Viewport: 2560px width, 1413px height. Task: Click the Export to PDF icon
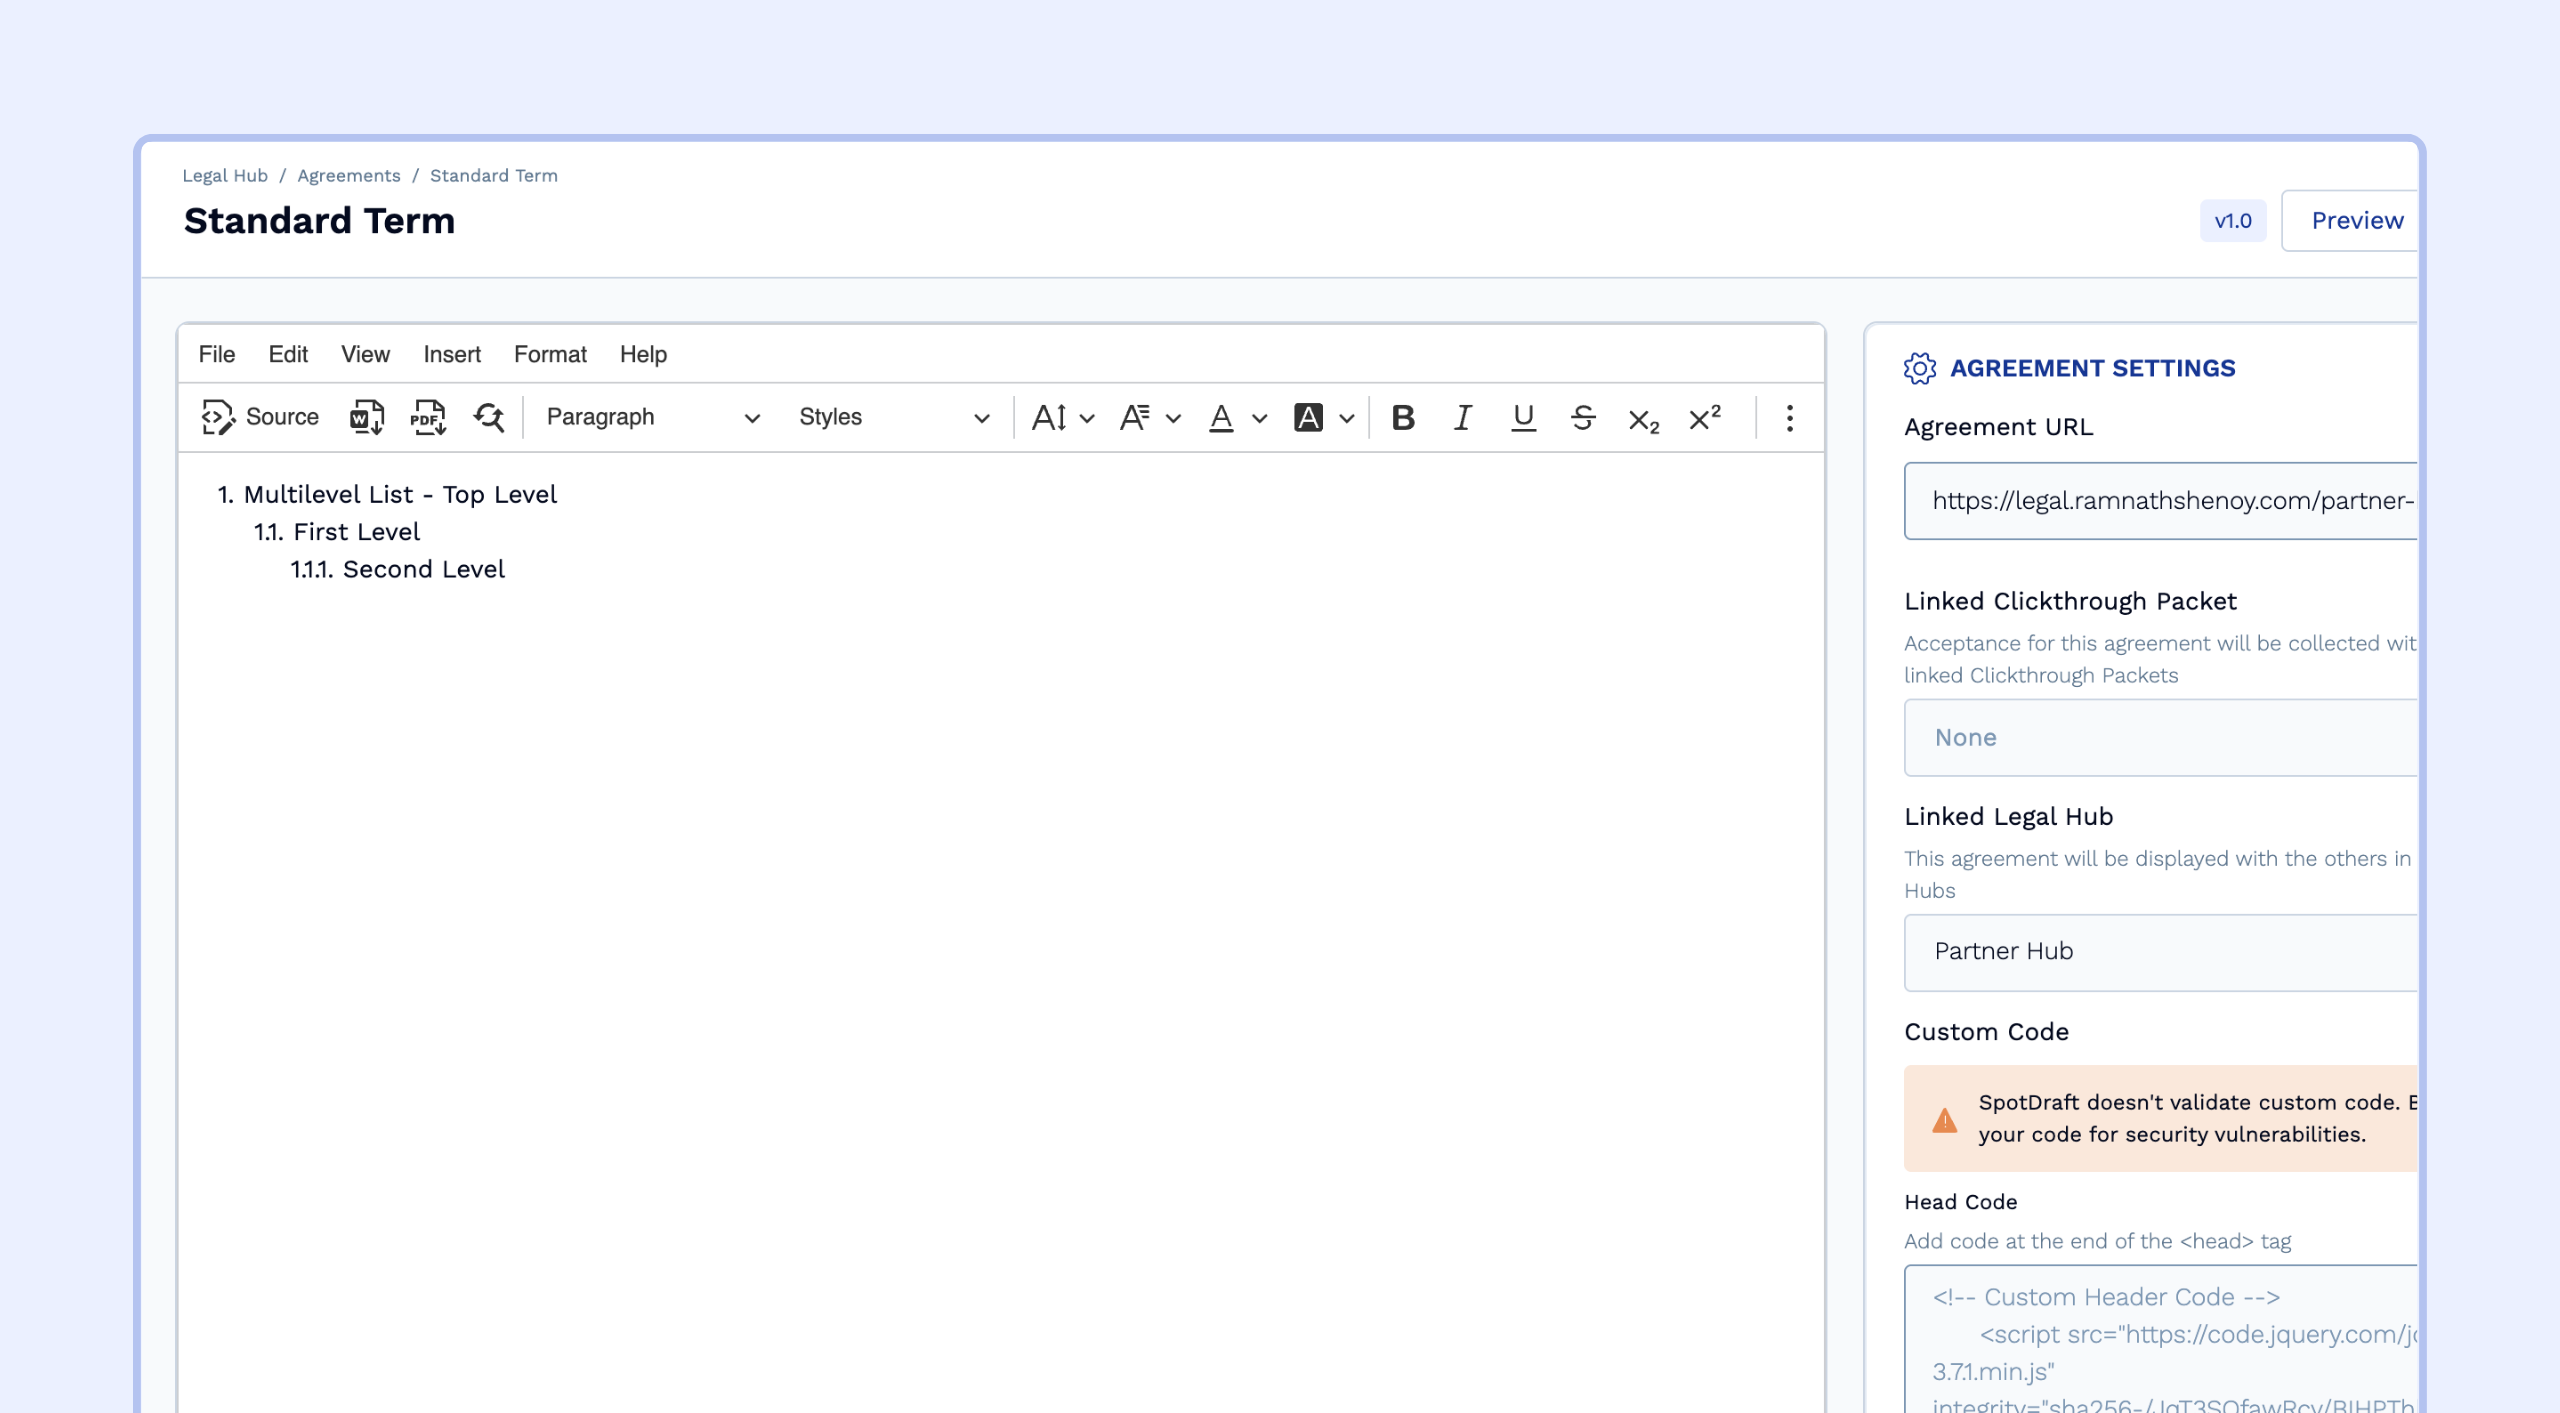point(428,417)
